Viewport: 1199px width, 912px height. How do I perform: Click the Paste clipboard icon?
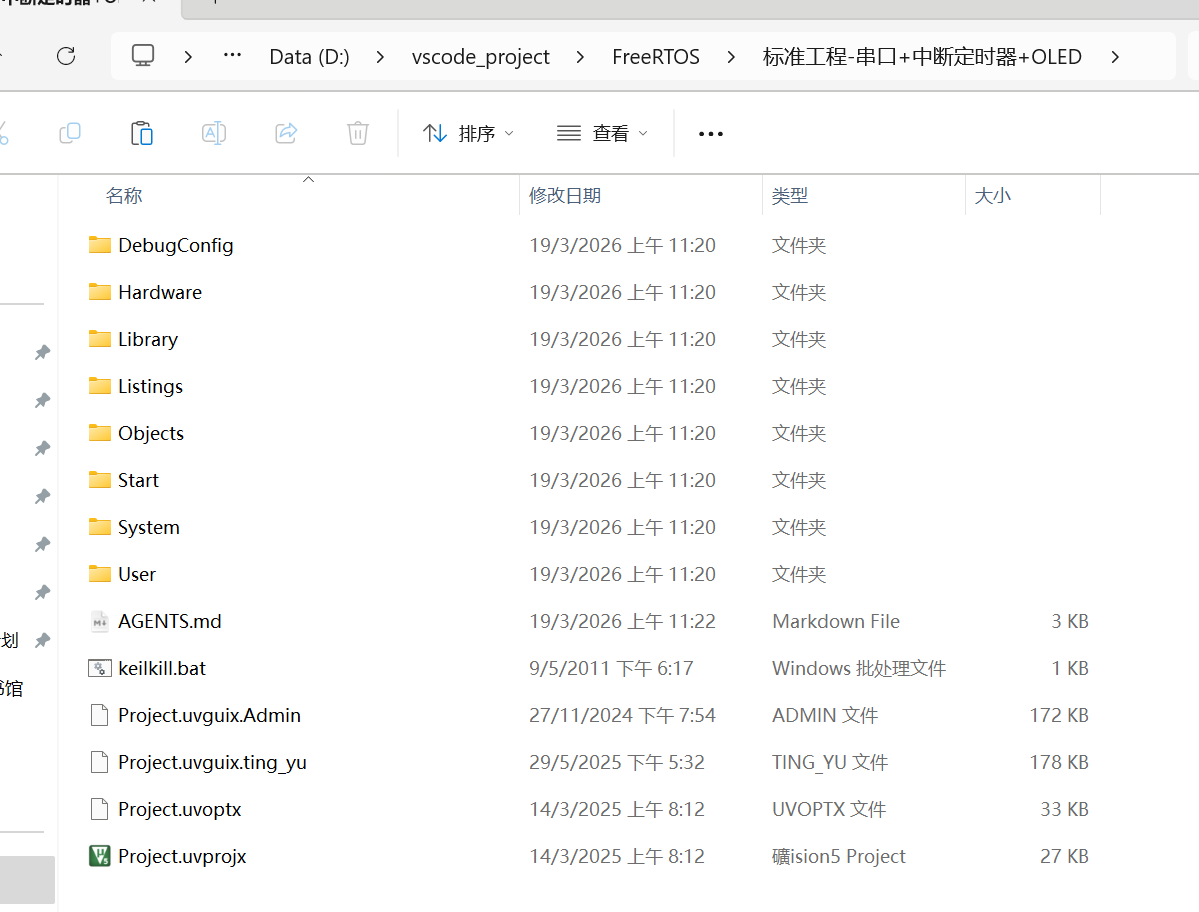click(x=142, y=133)
